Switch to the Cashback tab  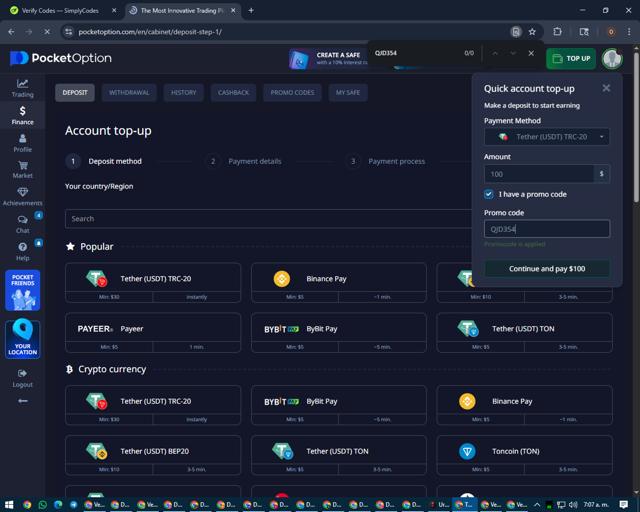(233, 93)
